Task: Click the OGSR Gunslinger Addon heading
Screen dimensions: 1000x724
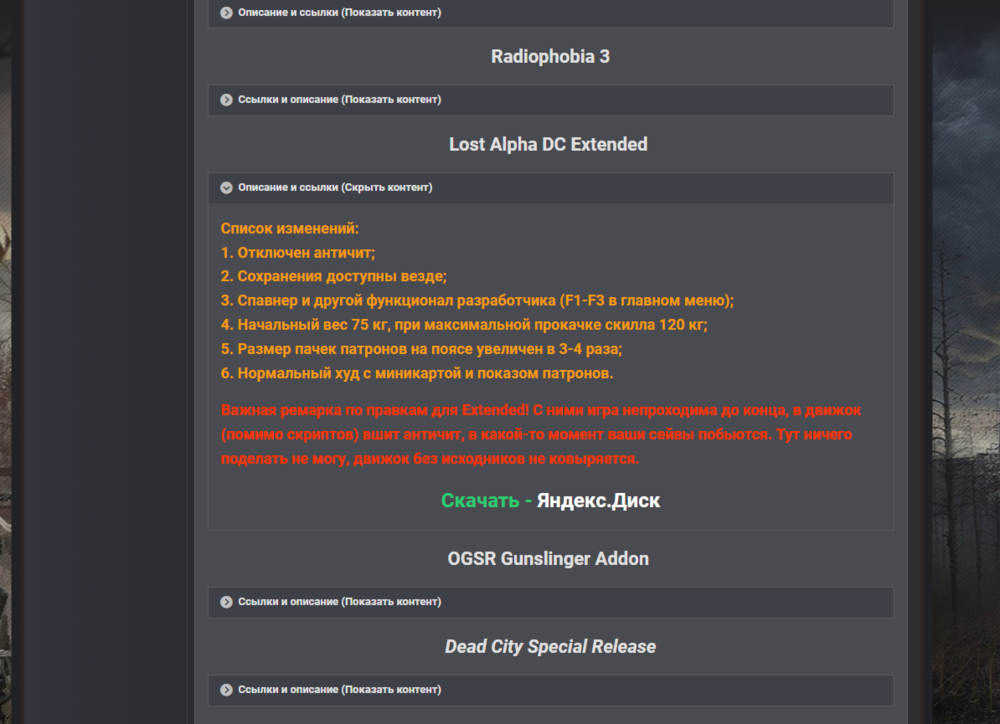Action: [549, 558]
